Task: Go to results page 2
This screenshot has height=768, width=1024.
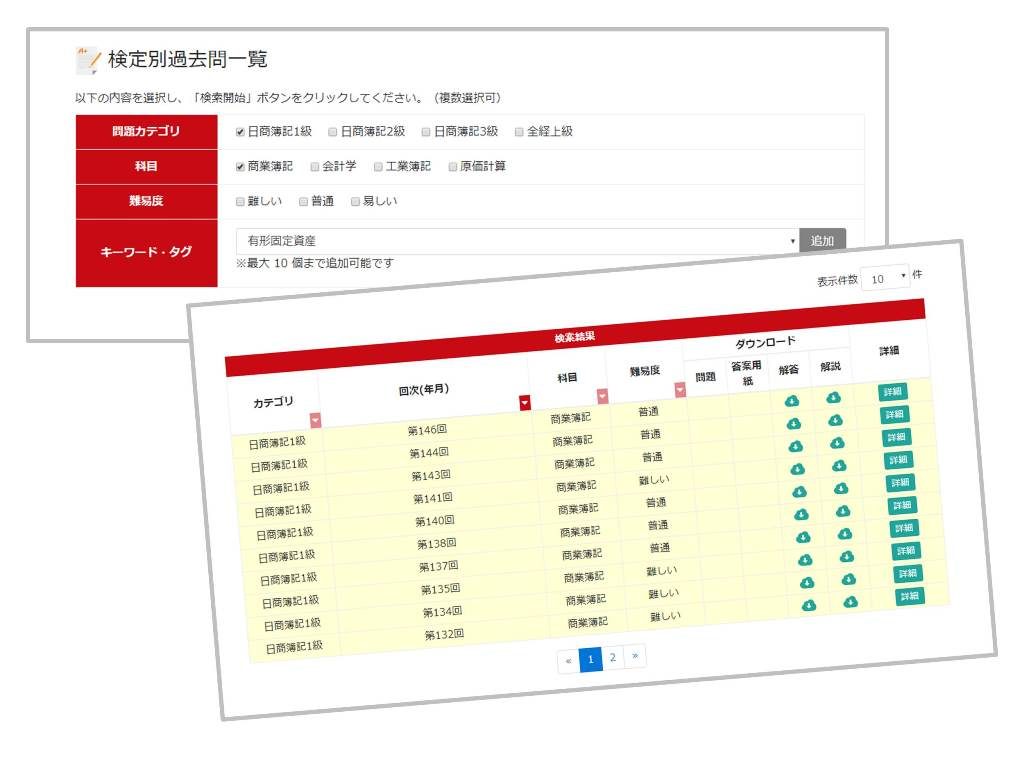Action: (613, 657)
